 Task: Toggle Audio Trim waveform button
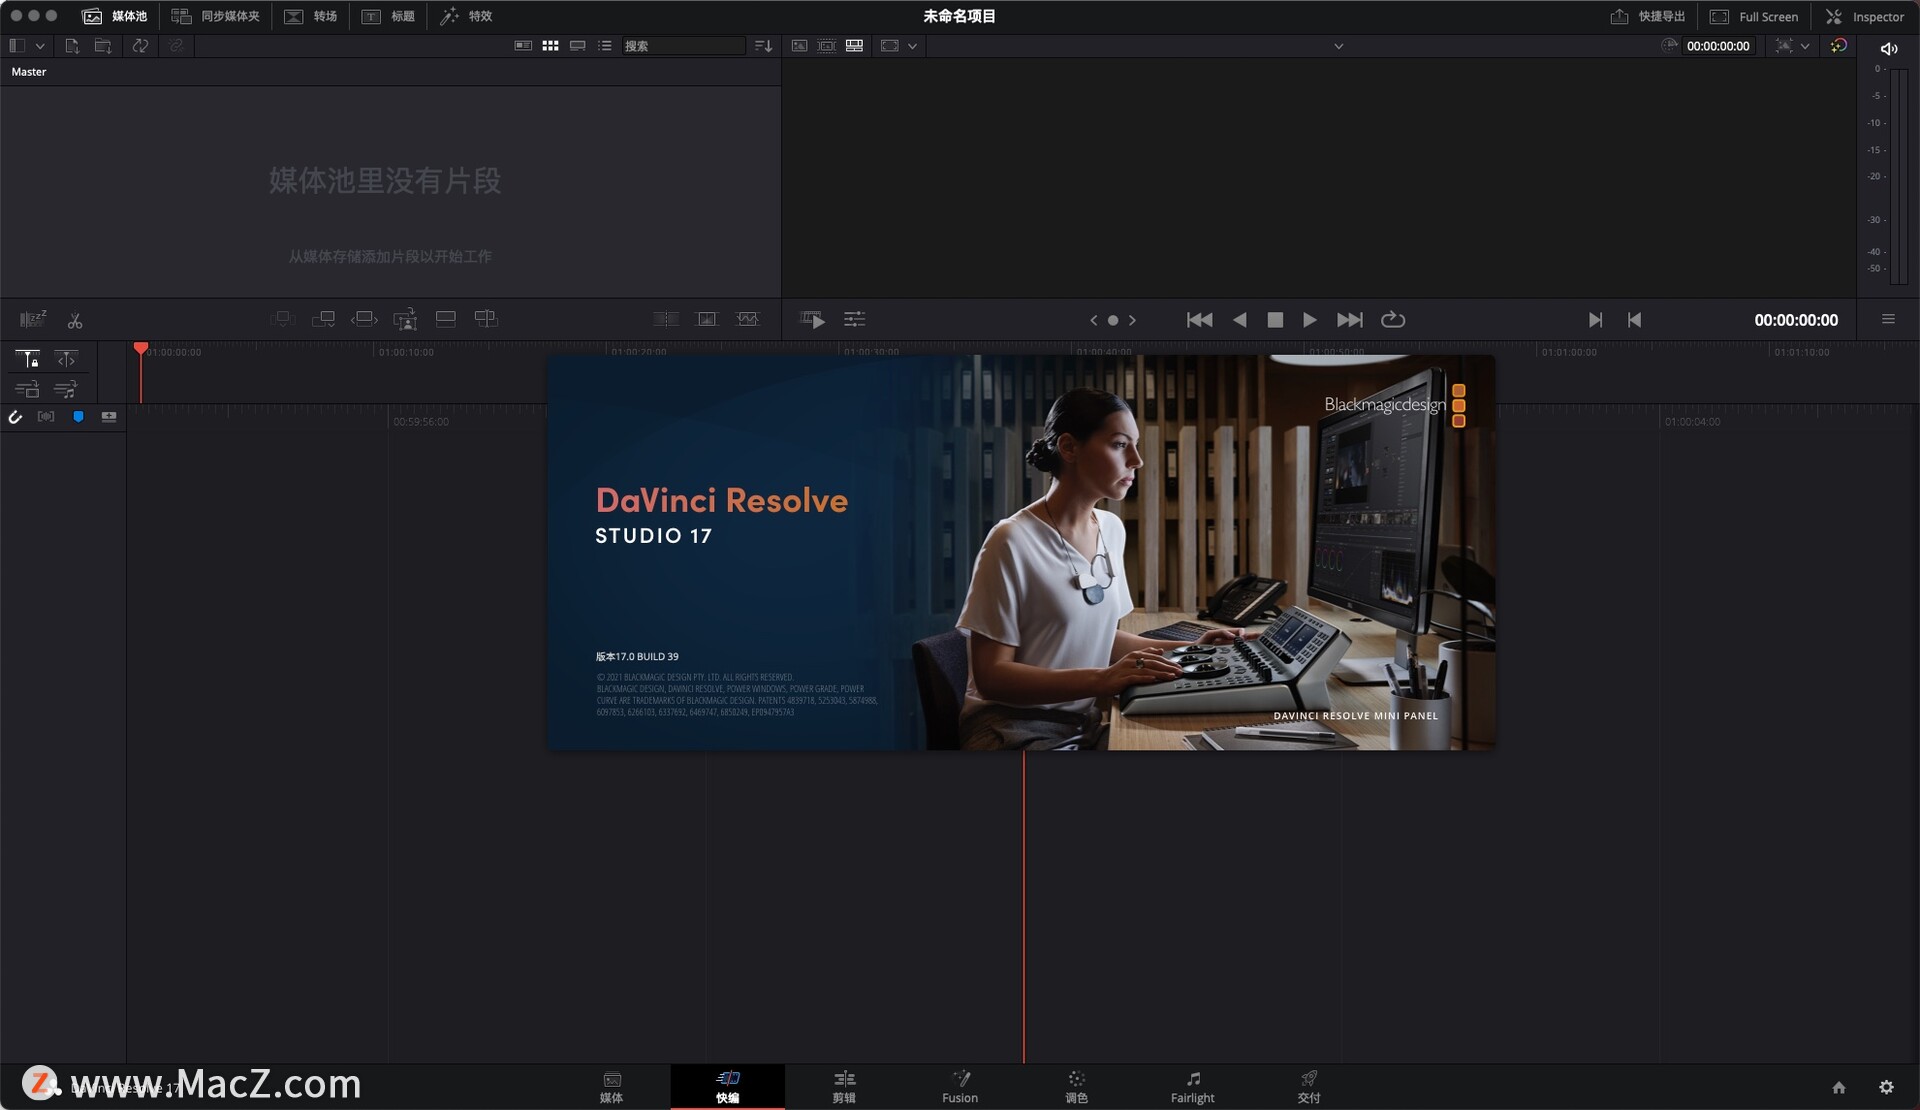tap(46, 417)
